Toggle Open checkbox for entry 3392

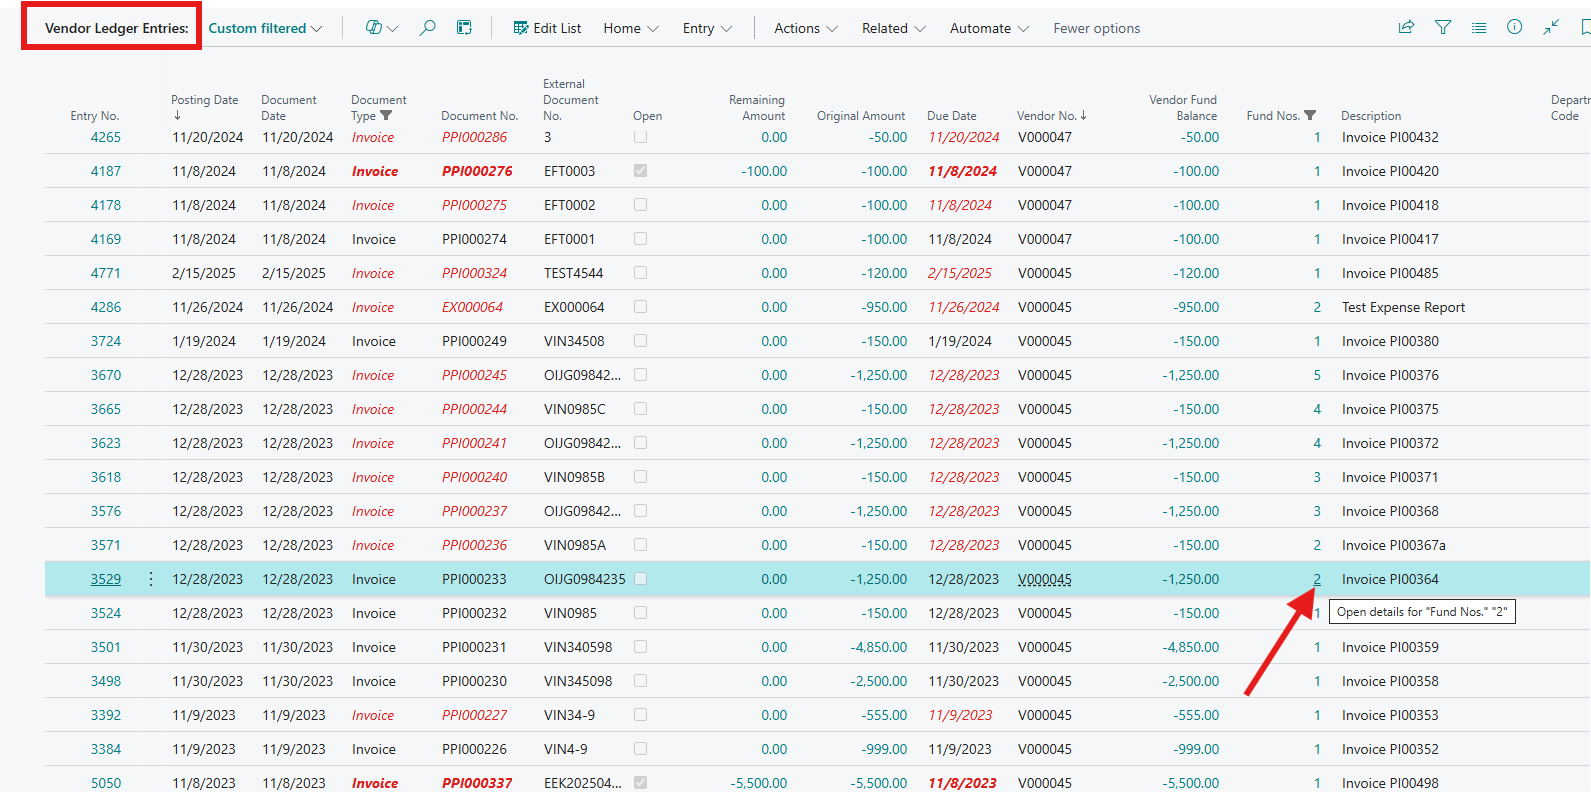coord(640,715)
